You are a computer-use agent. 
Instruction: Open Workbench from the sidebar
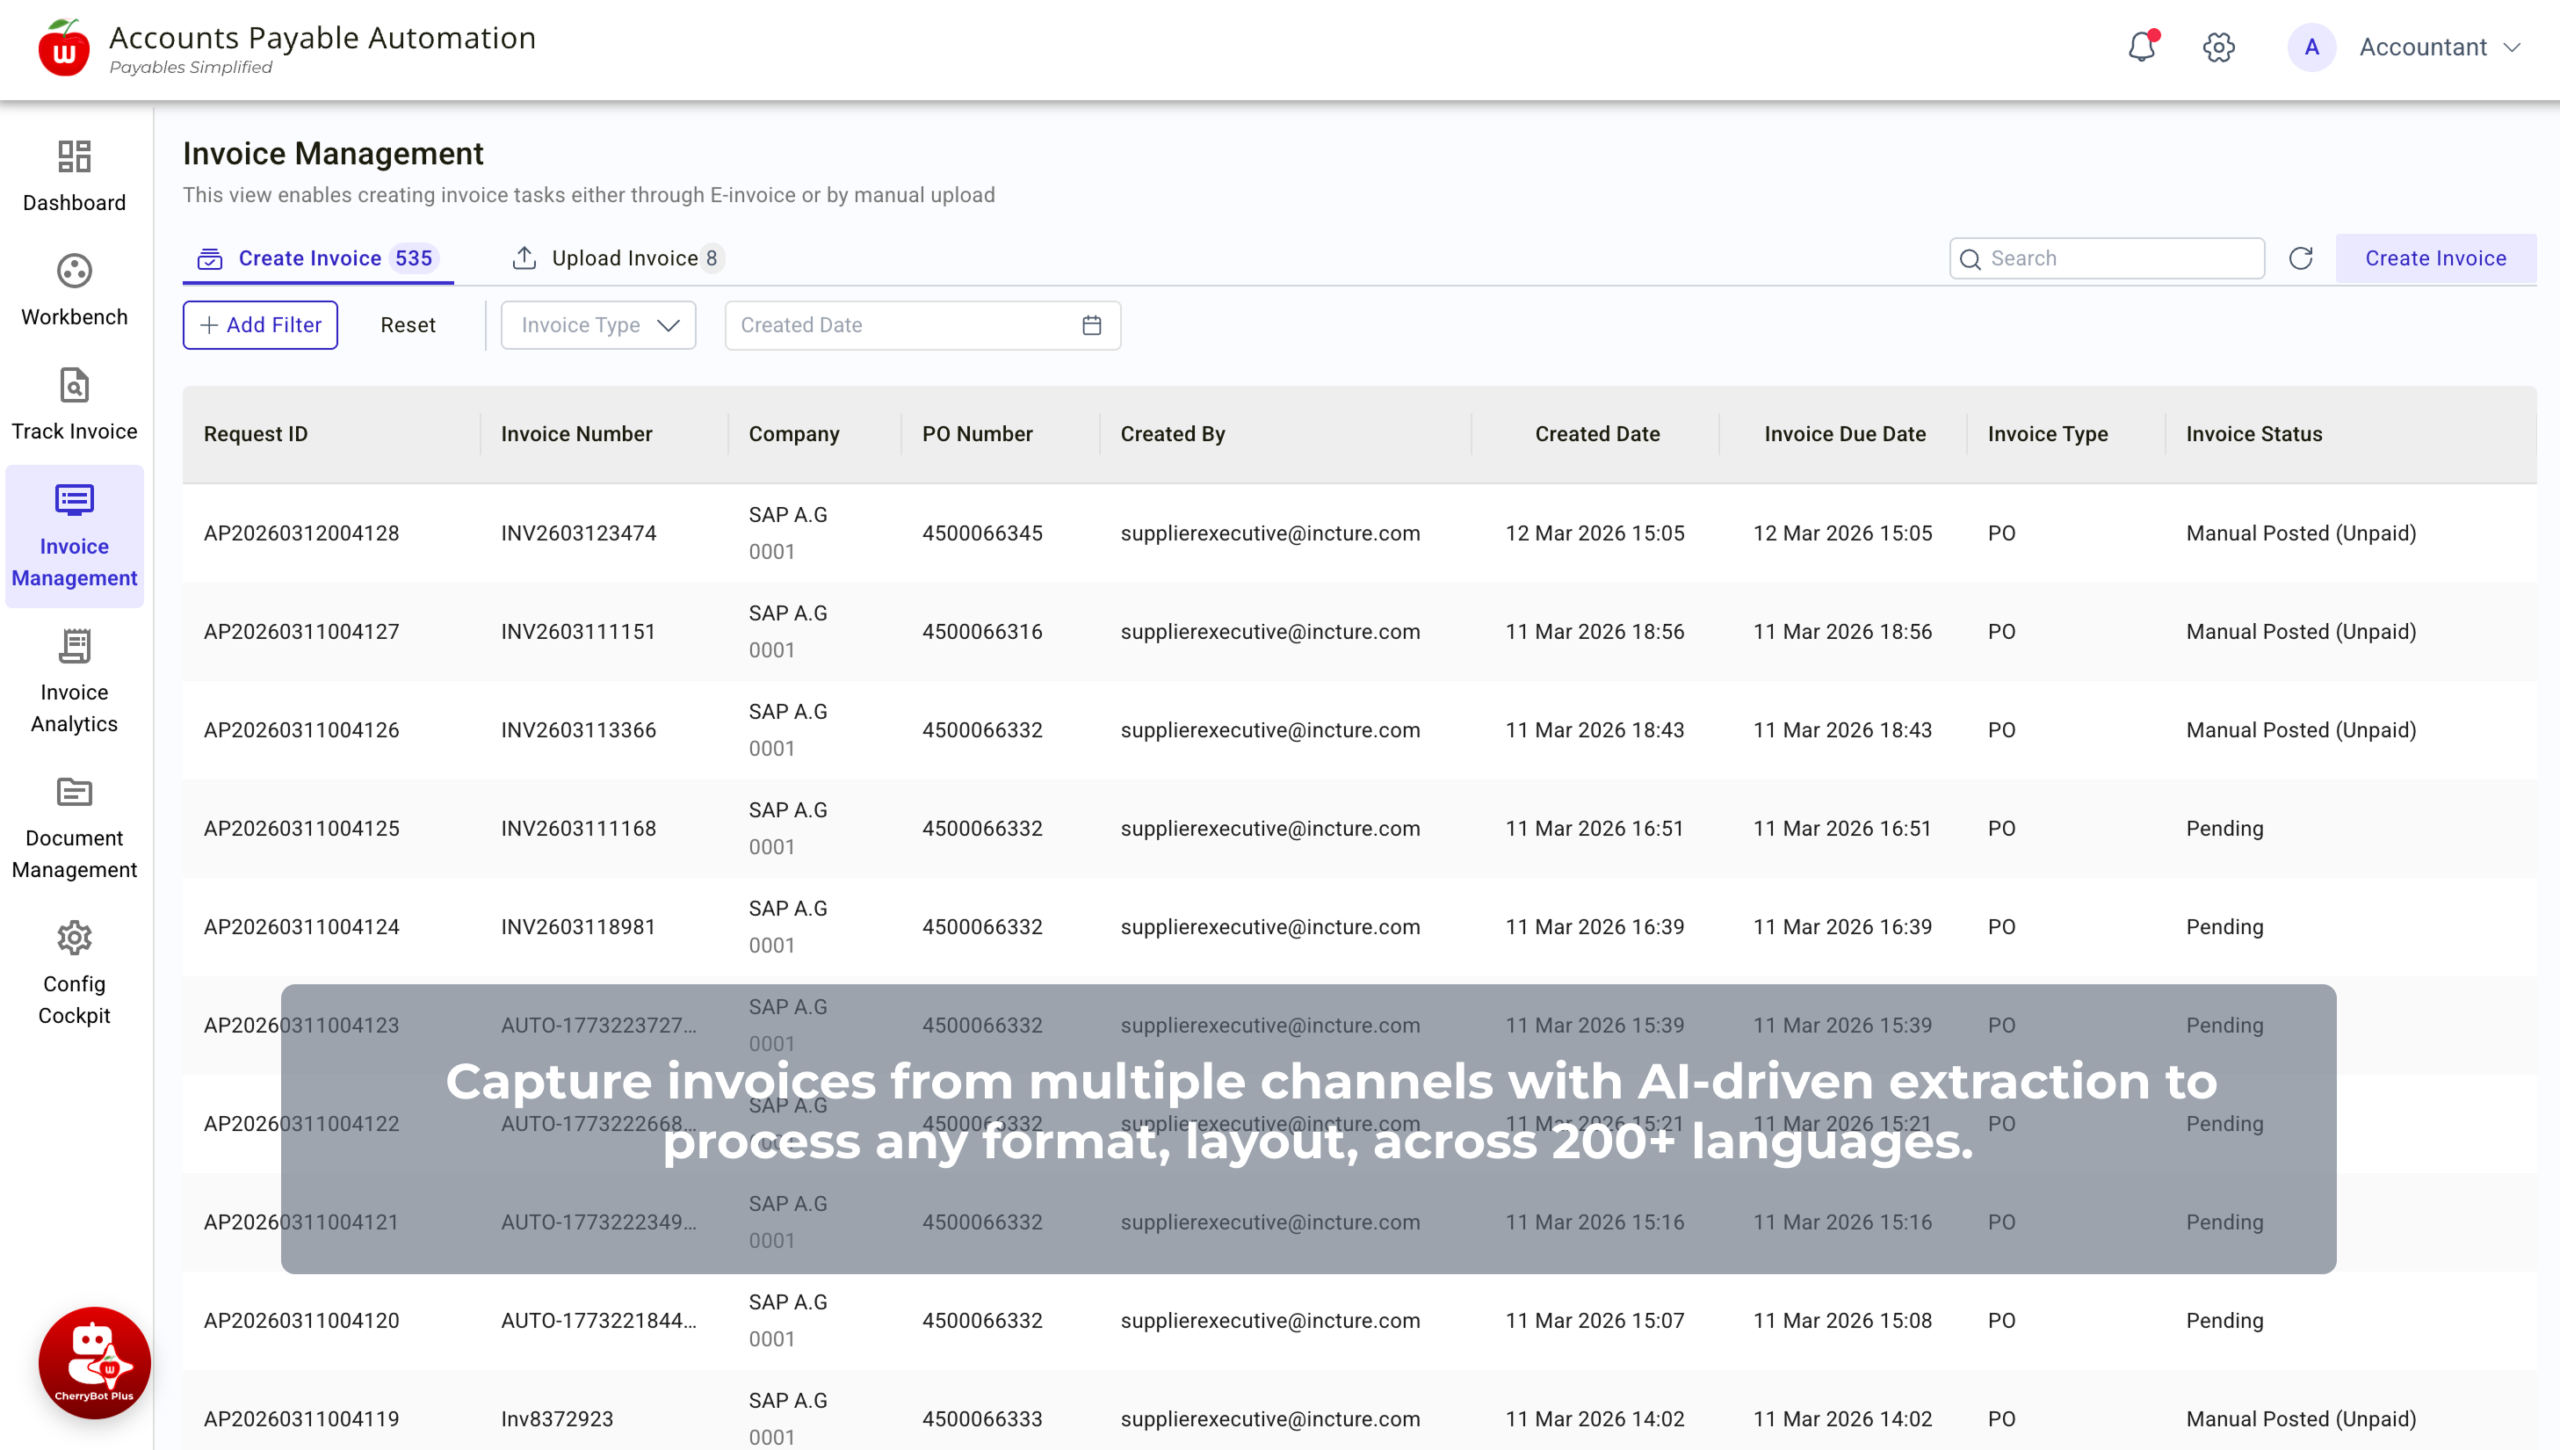click(x=74, y=289)
